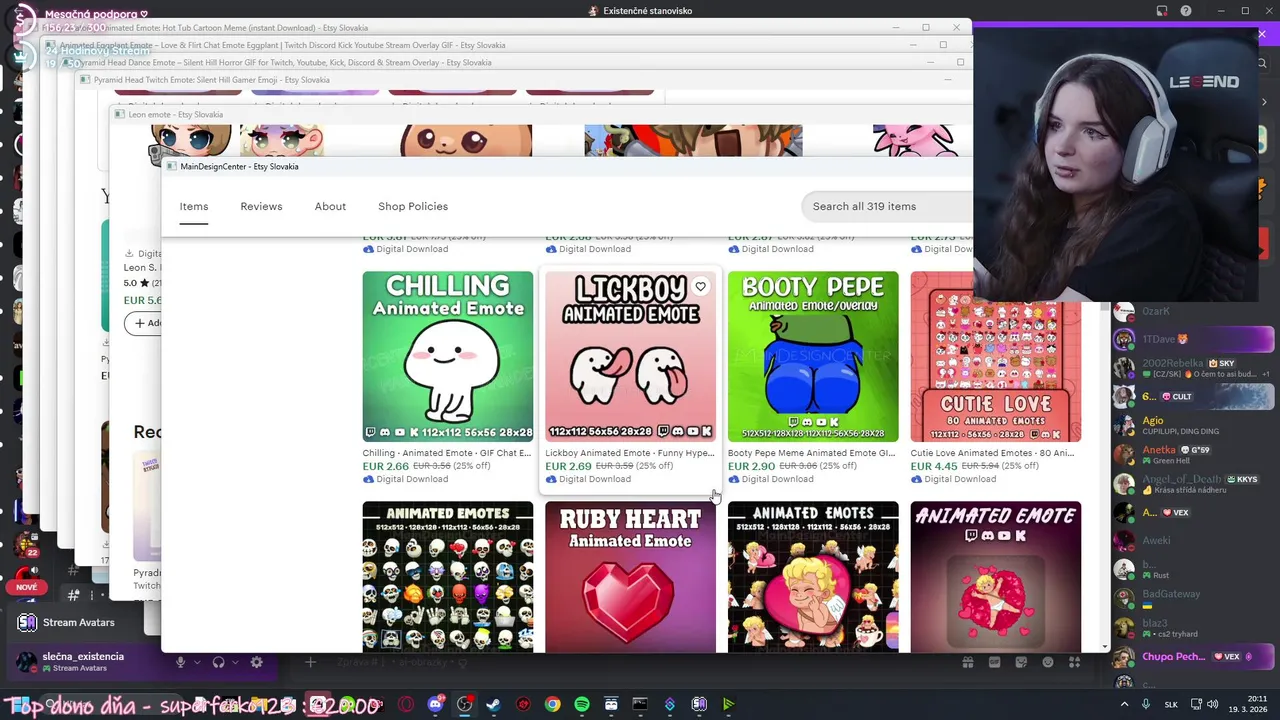The width and height of the screenshot is (1280, 720).
Task: Switch to the About tab on Etsy shop
Action: click(330, 206)
